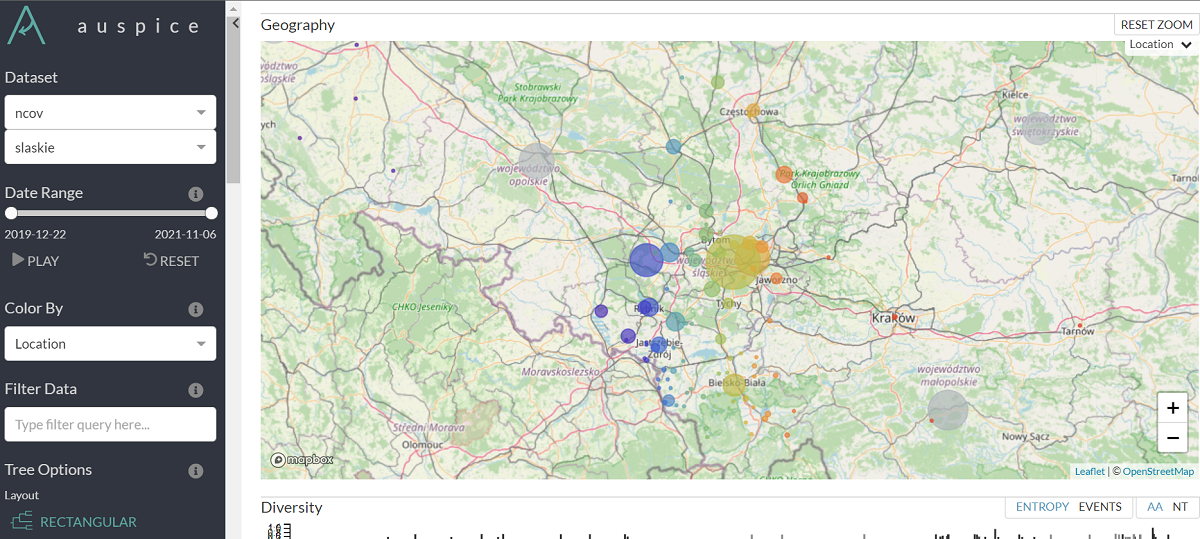Open the map Location resolution dropdown
This screenshot has height=539, width=1200.
coord(1160,45)
